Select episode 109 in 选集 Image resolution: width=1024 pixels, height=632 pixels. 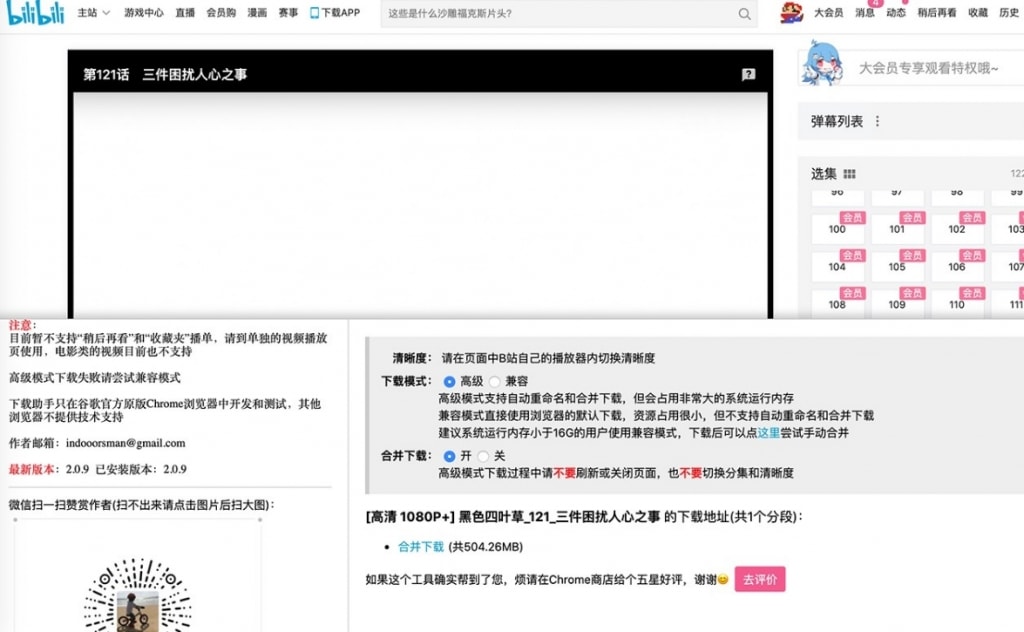(897, 304)
